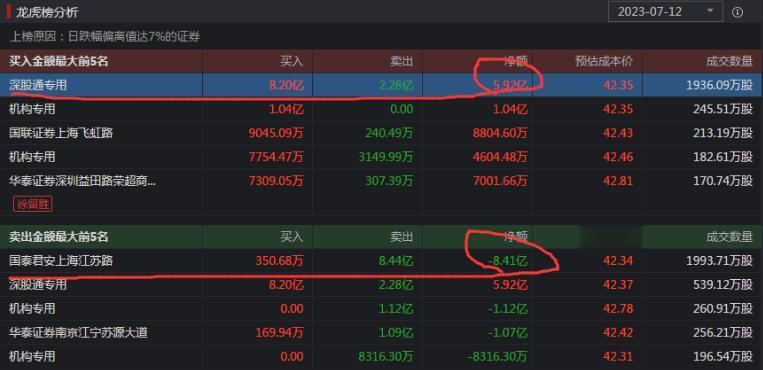The image size is (763, 370).
Task: Click the 5.92亿 net amount in the highlighted row
Action: [x=510, y=85]
